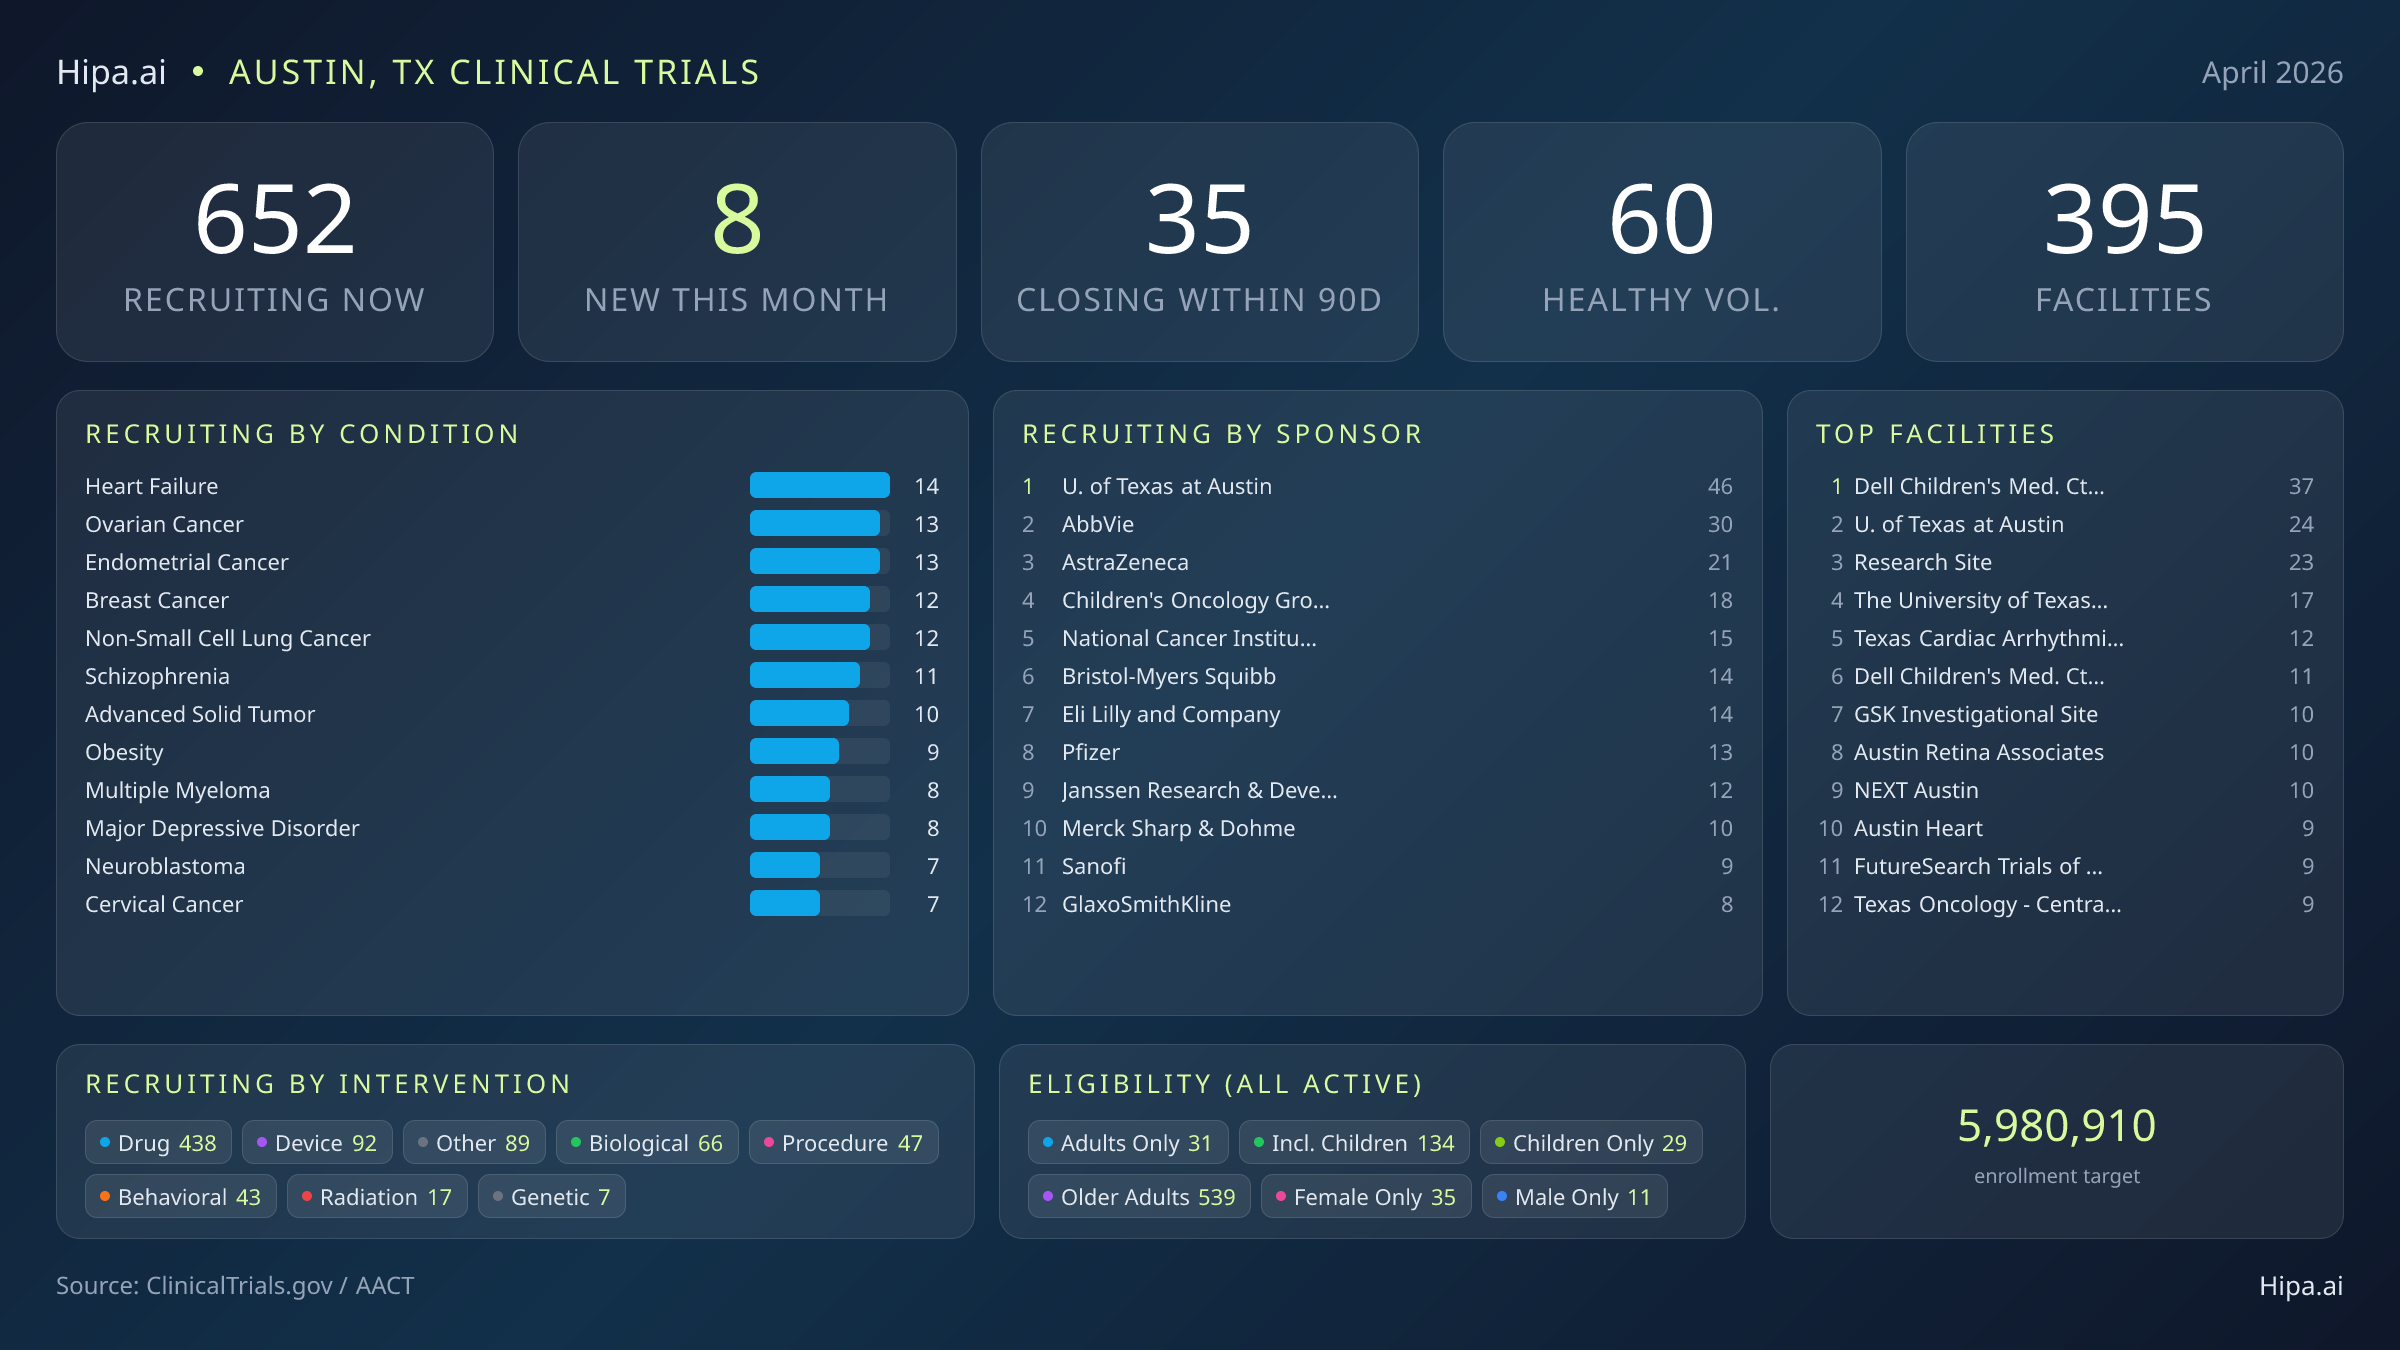Click the Adults Only 31 chip

pos(1128,1143)
